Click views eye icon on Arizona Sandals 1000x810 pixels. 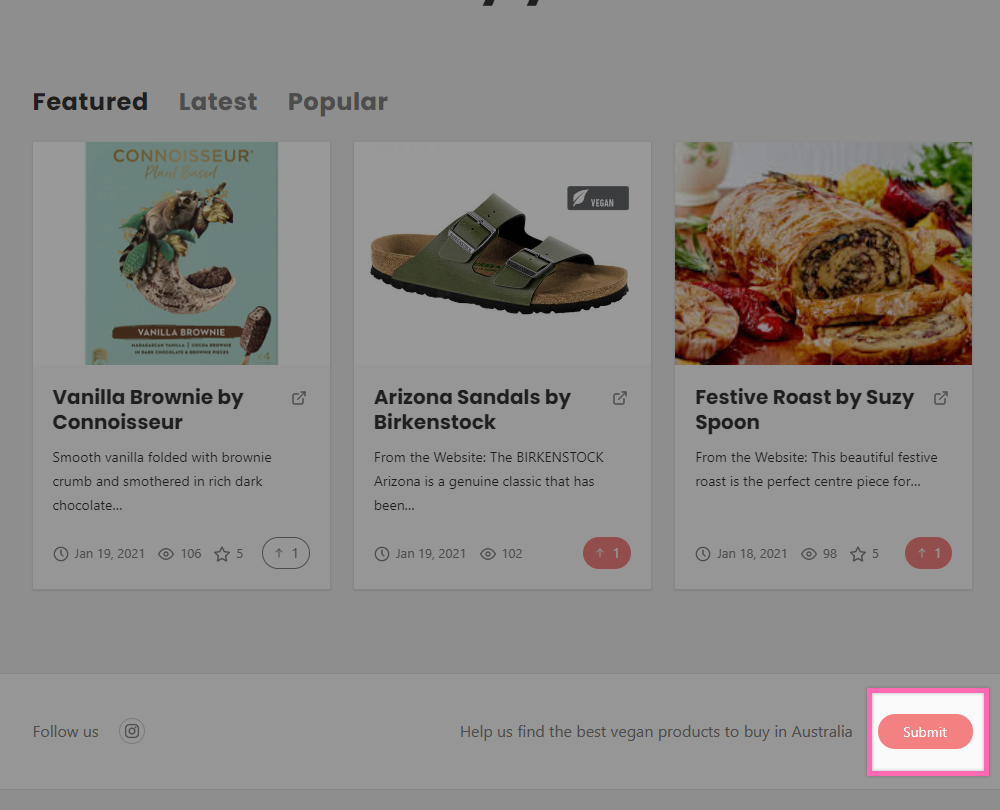pyautogui.click(x=488, y=554)
